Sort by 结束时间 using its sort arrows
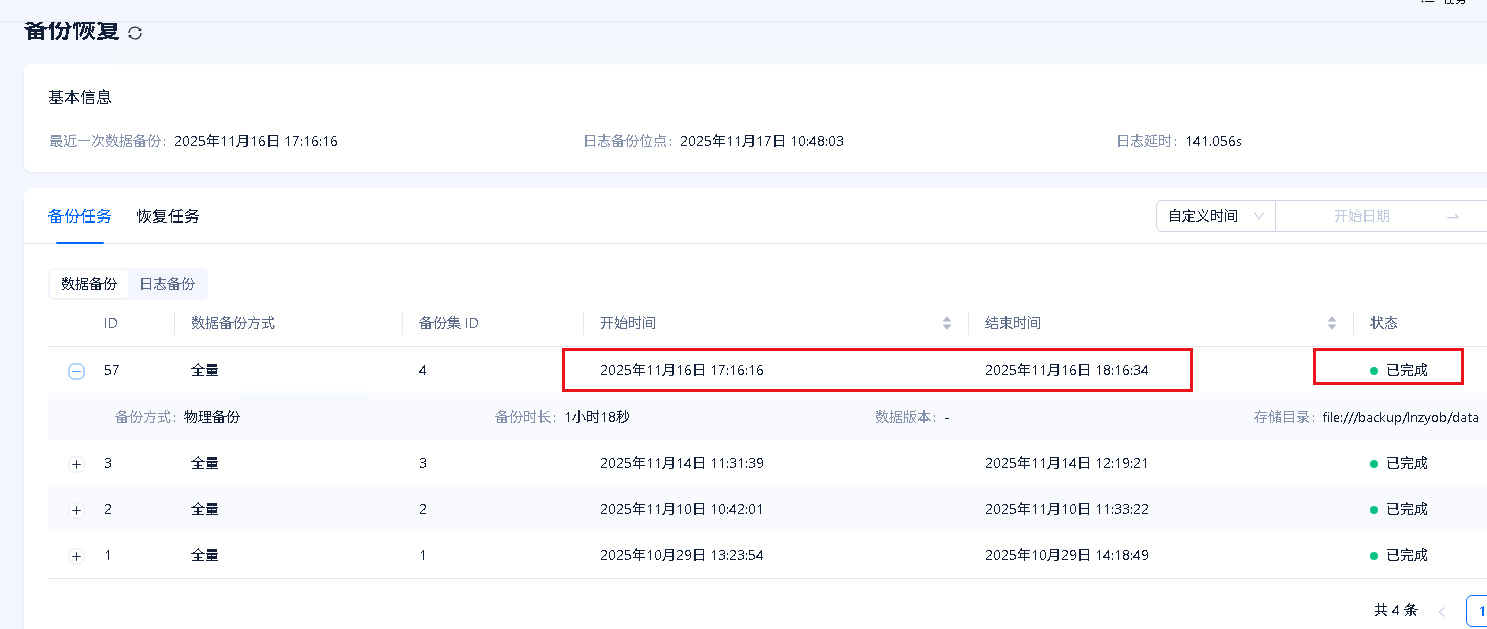 pyautogui.click(x=1332, y=323)
